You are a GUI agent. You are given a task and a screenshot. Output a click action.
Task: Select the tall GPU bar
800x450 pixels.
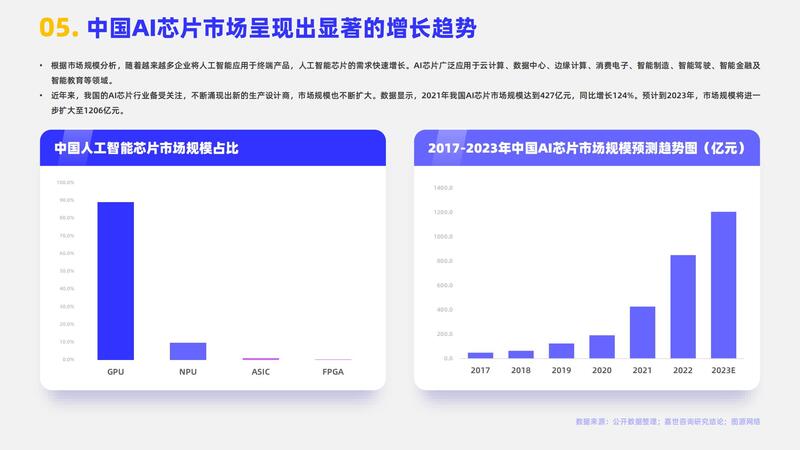click(x=115, y=280)
